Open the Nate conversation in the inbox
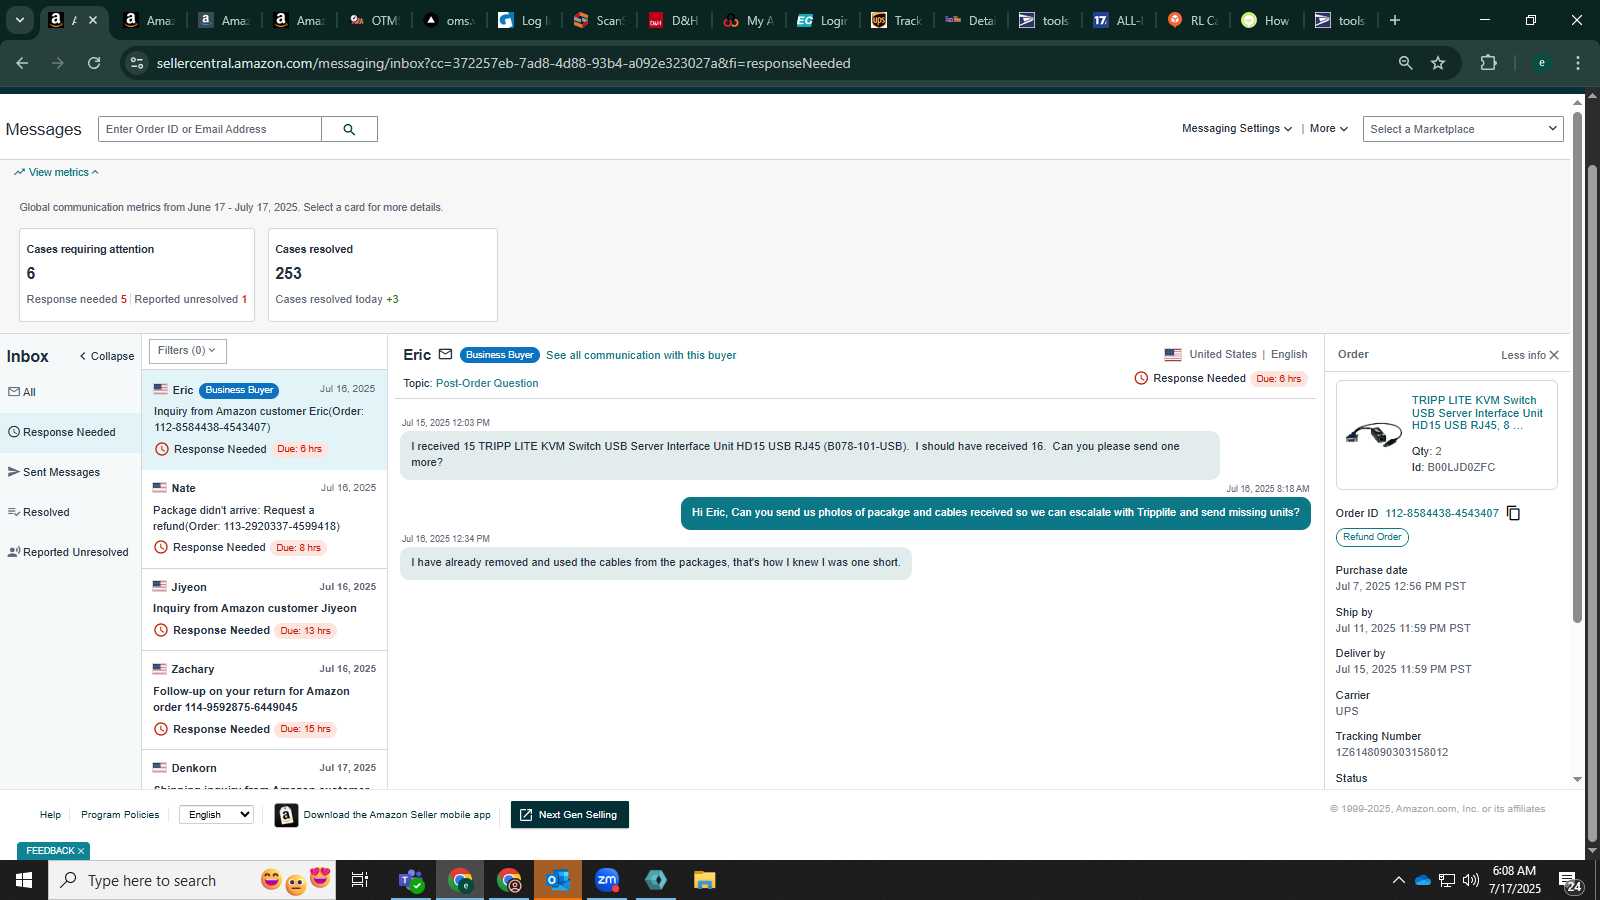This screenshot has width=1600, height=900. pyautogui.click(x=264, y=520)
